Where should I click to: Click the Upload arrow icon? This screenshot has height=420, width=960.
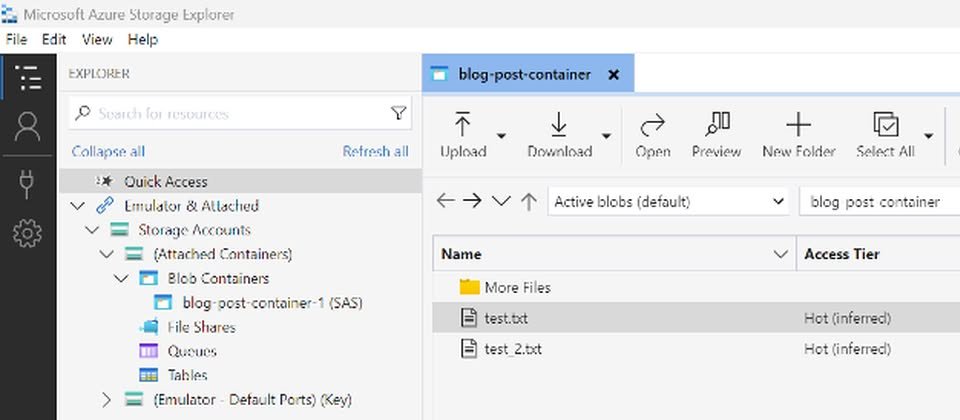pos(463,124)
